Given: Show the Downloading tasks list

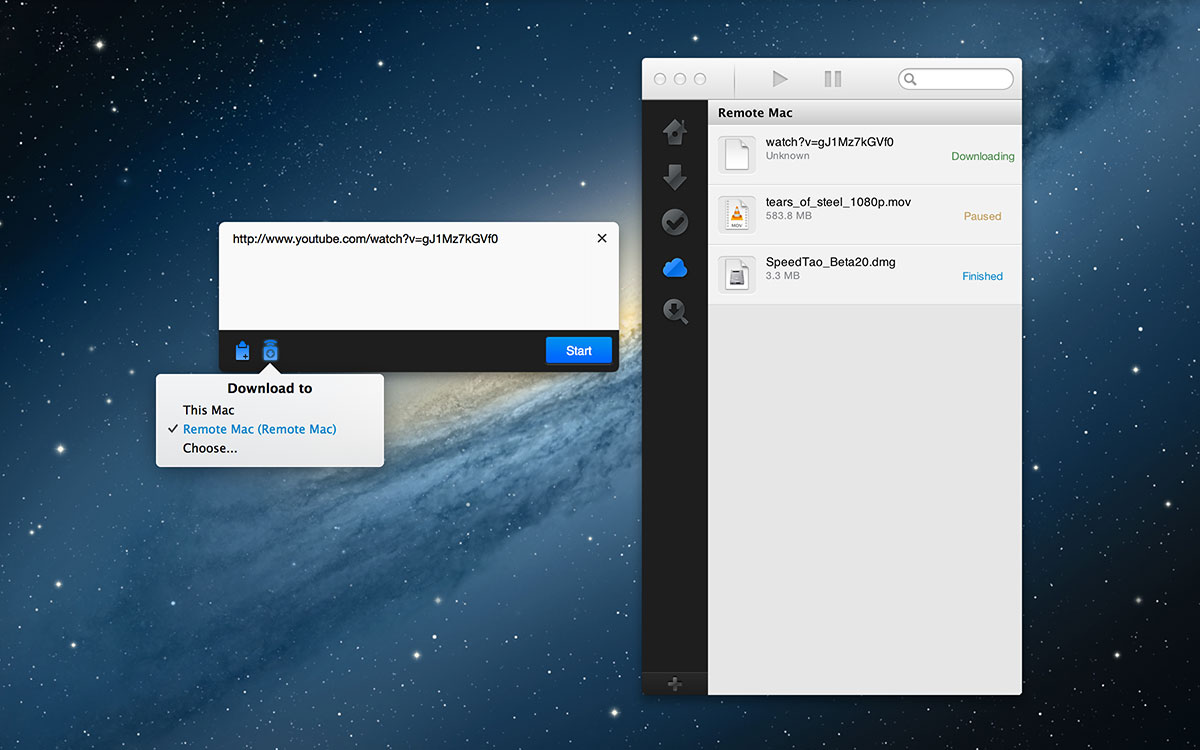Looking at the screenshot, I should tap(675, 176).
